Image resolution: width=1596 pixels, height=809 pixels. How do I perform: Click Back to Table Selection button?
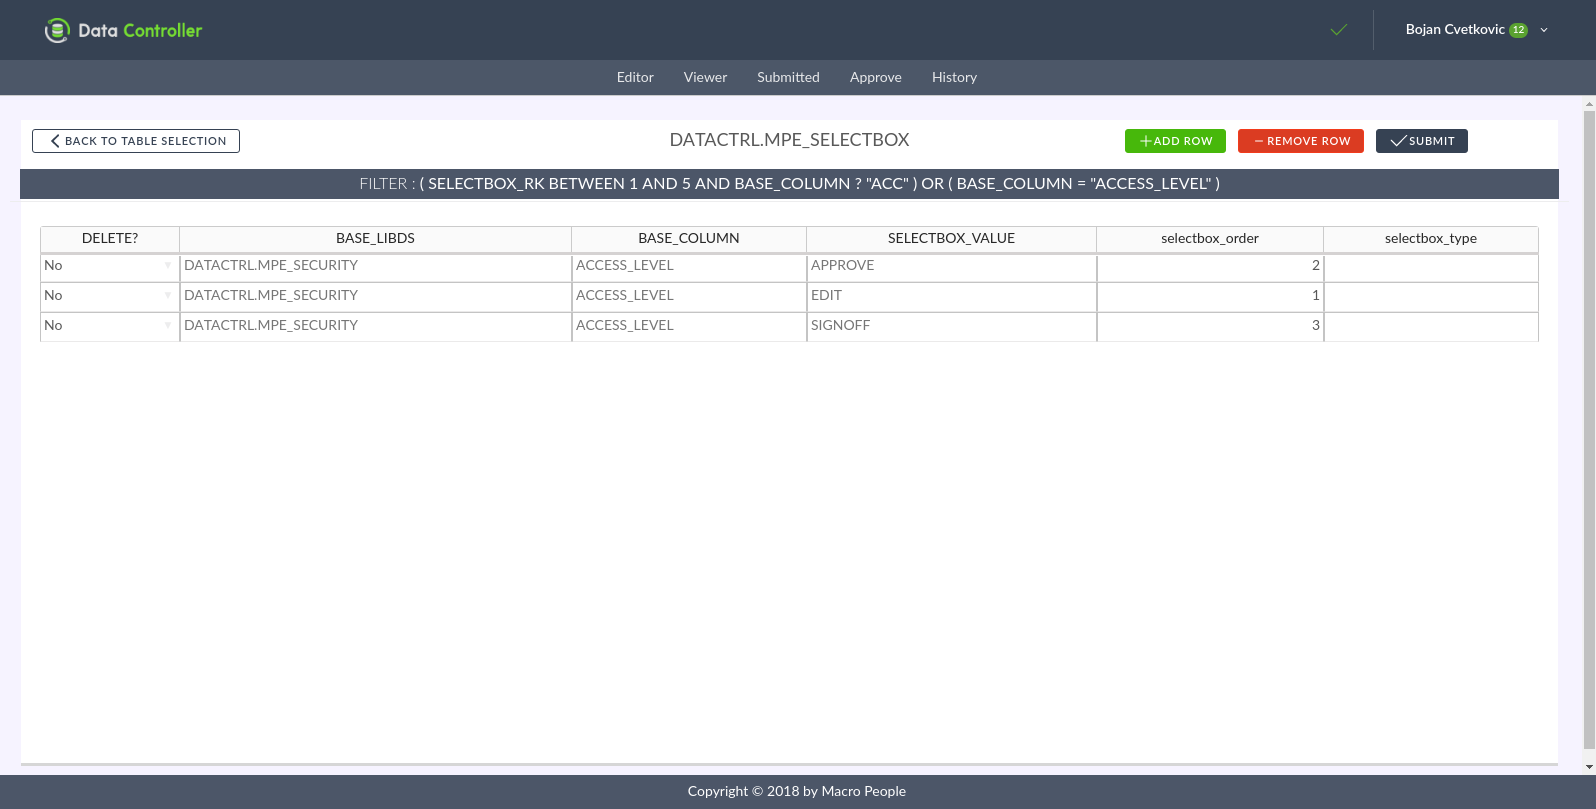(x=136, y=141)
